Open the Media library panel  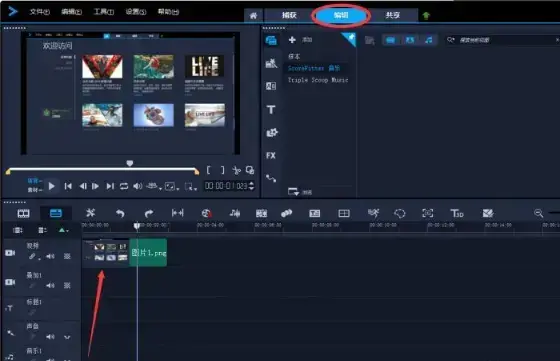[x=271, y=40]
